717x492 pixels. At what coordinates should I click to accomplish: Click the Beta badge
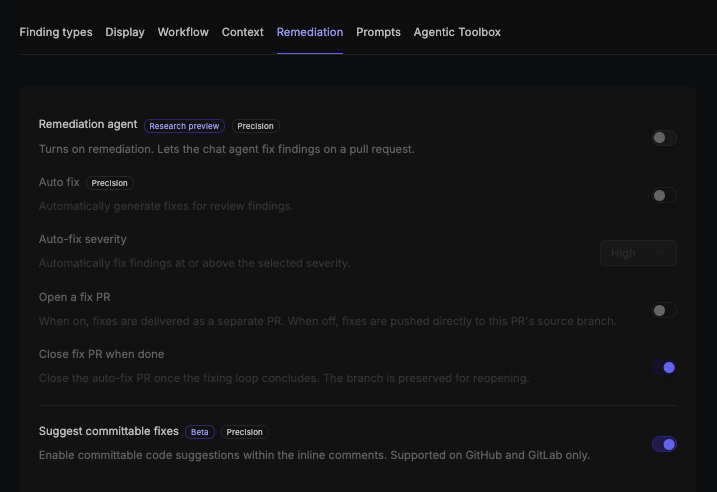pyautogui.click(x=200, y=432)
